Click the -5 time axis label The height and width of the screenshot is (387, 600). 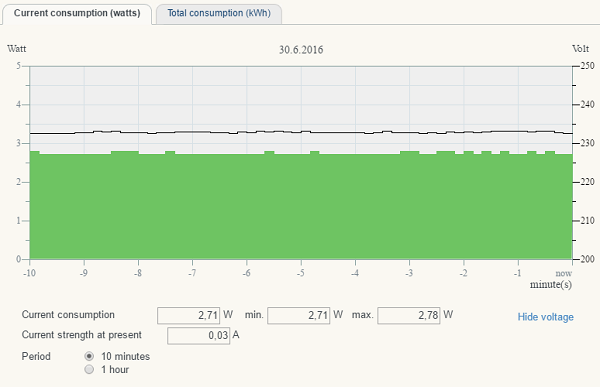(x=301, y=273)
